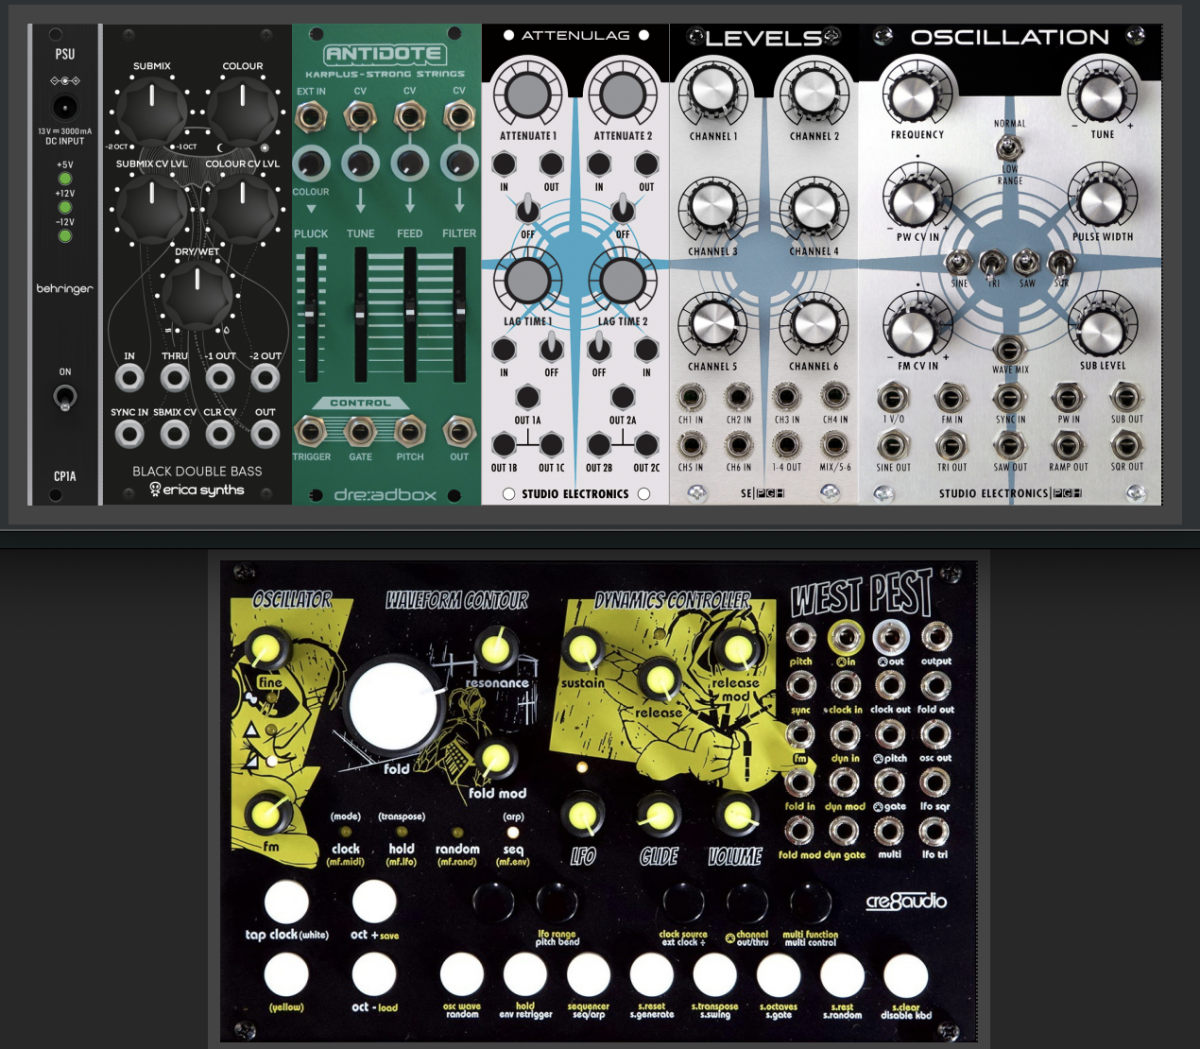The height and width of the screenshot is (1049, 1200).
Task: Click the sequencer seq/arp button
Action: (x=588, y=976)
